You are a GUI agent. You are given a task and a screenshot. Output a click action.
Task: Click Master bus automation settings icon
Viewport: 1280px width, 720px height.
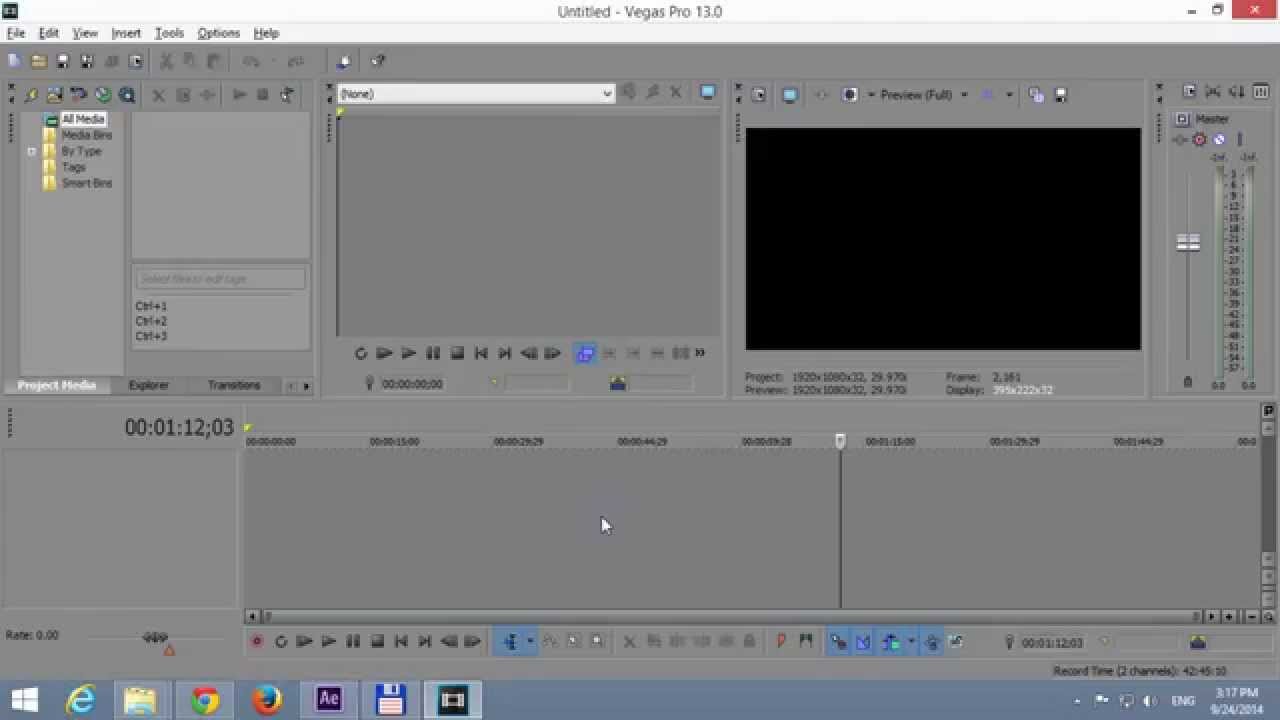point(1200,140)
